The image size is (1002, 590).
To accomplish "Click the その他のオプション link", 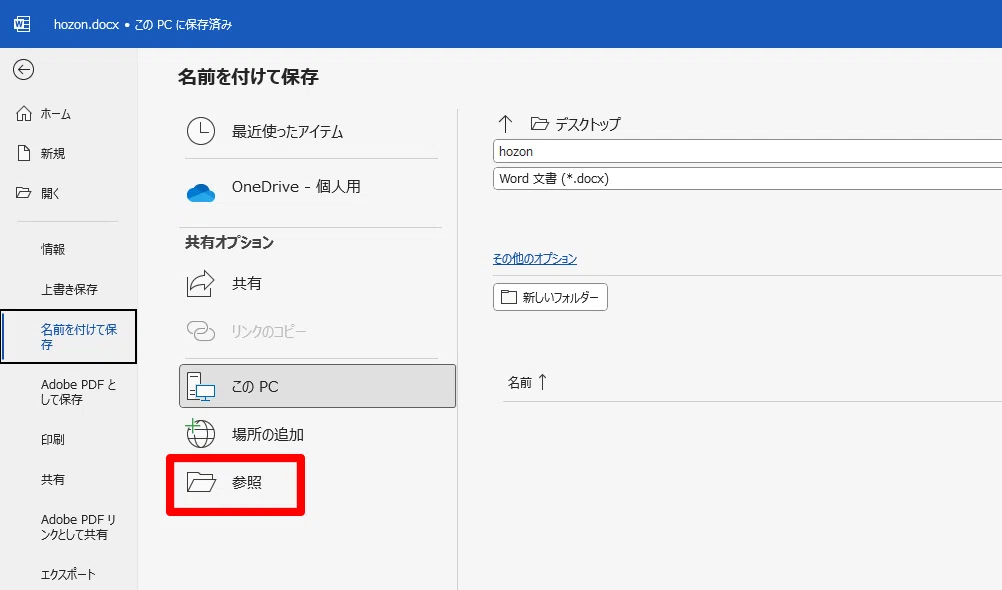I will (535, 259).
